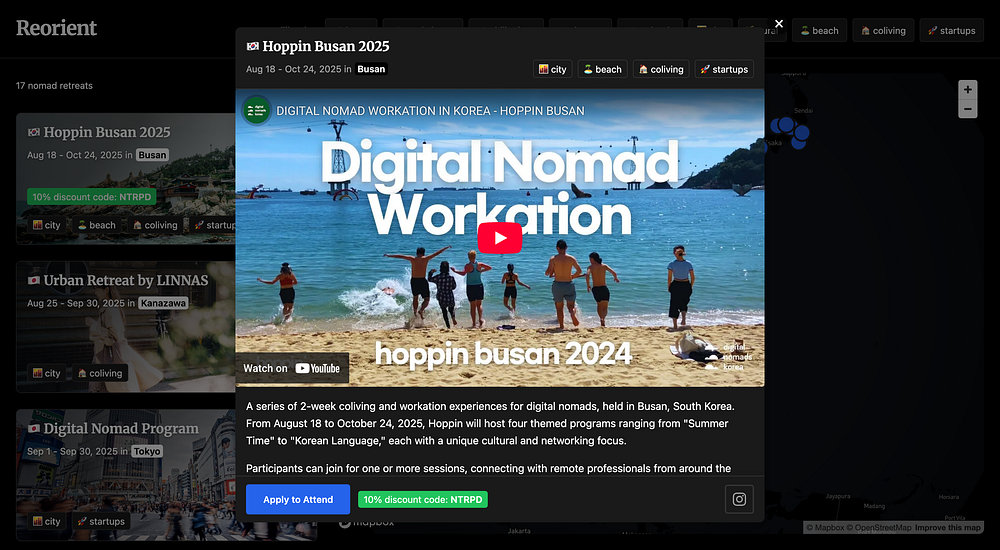Viewport: 1000px width, 550px height.
Task: Close the Hoppin Busan modal
Action: [779, 24]
